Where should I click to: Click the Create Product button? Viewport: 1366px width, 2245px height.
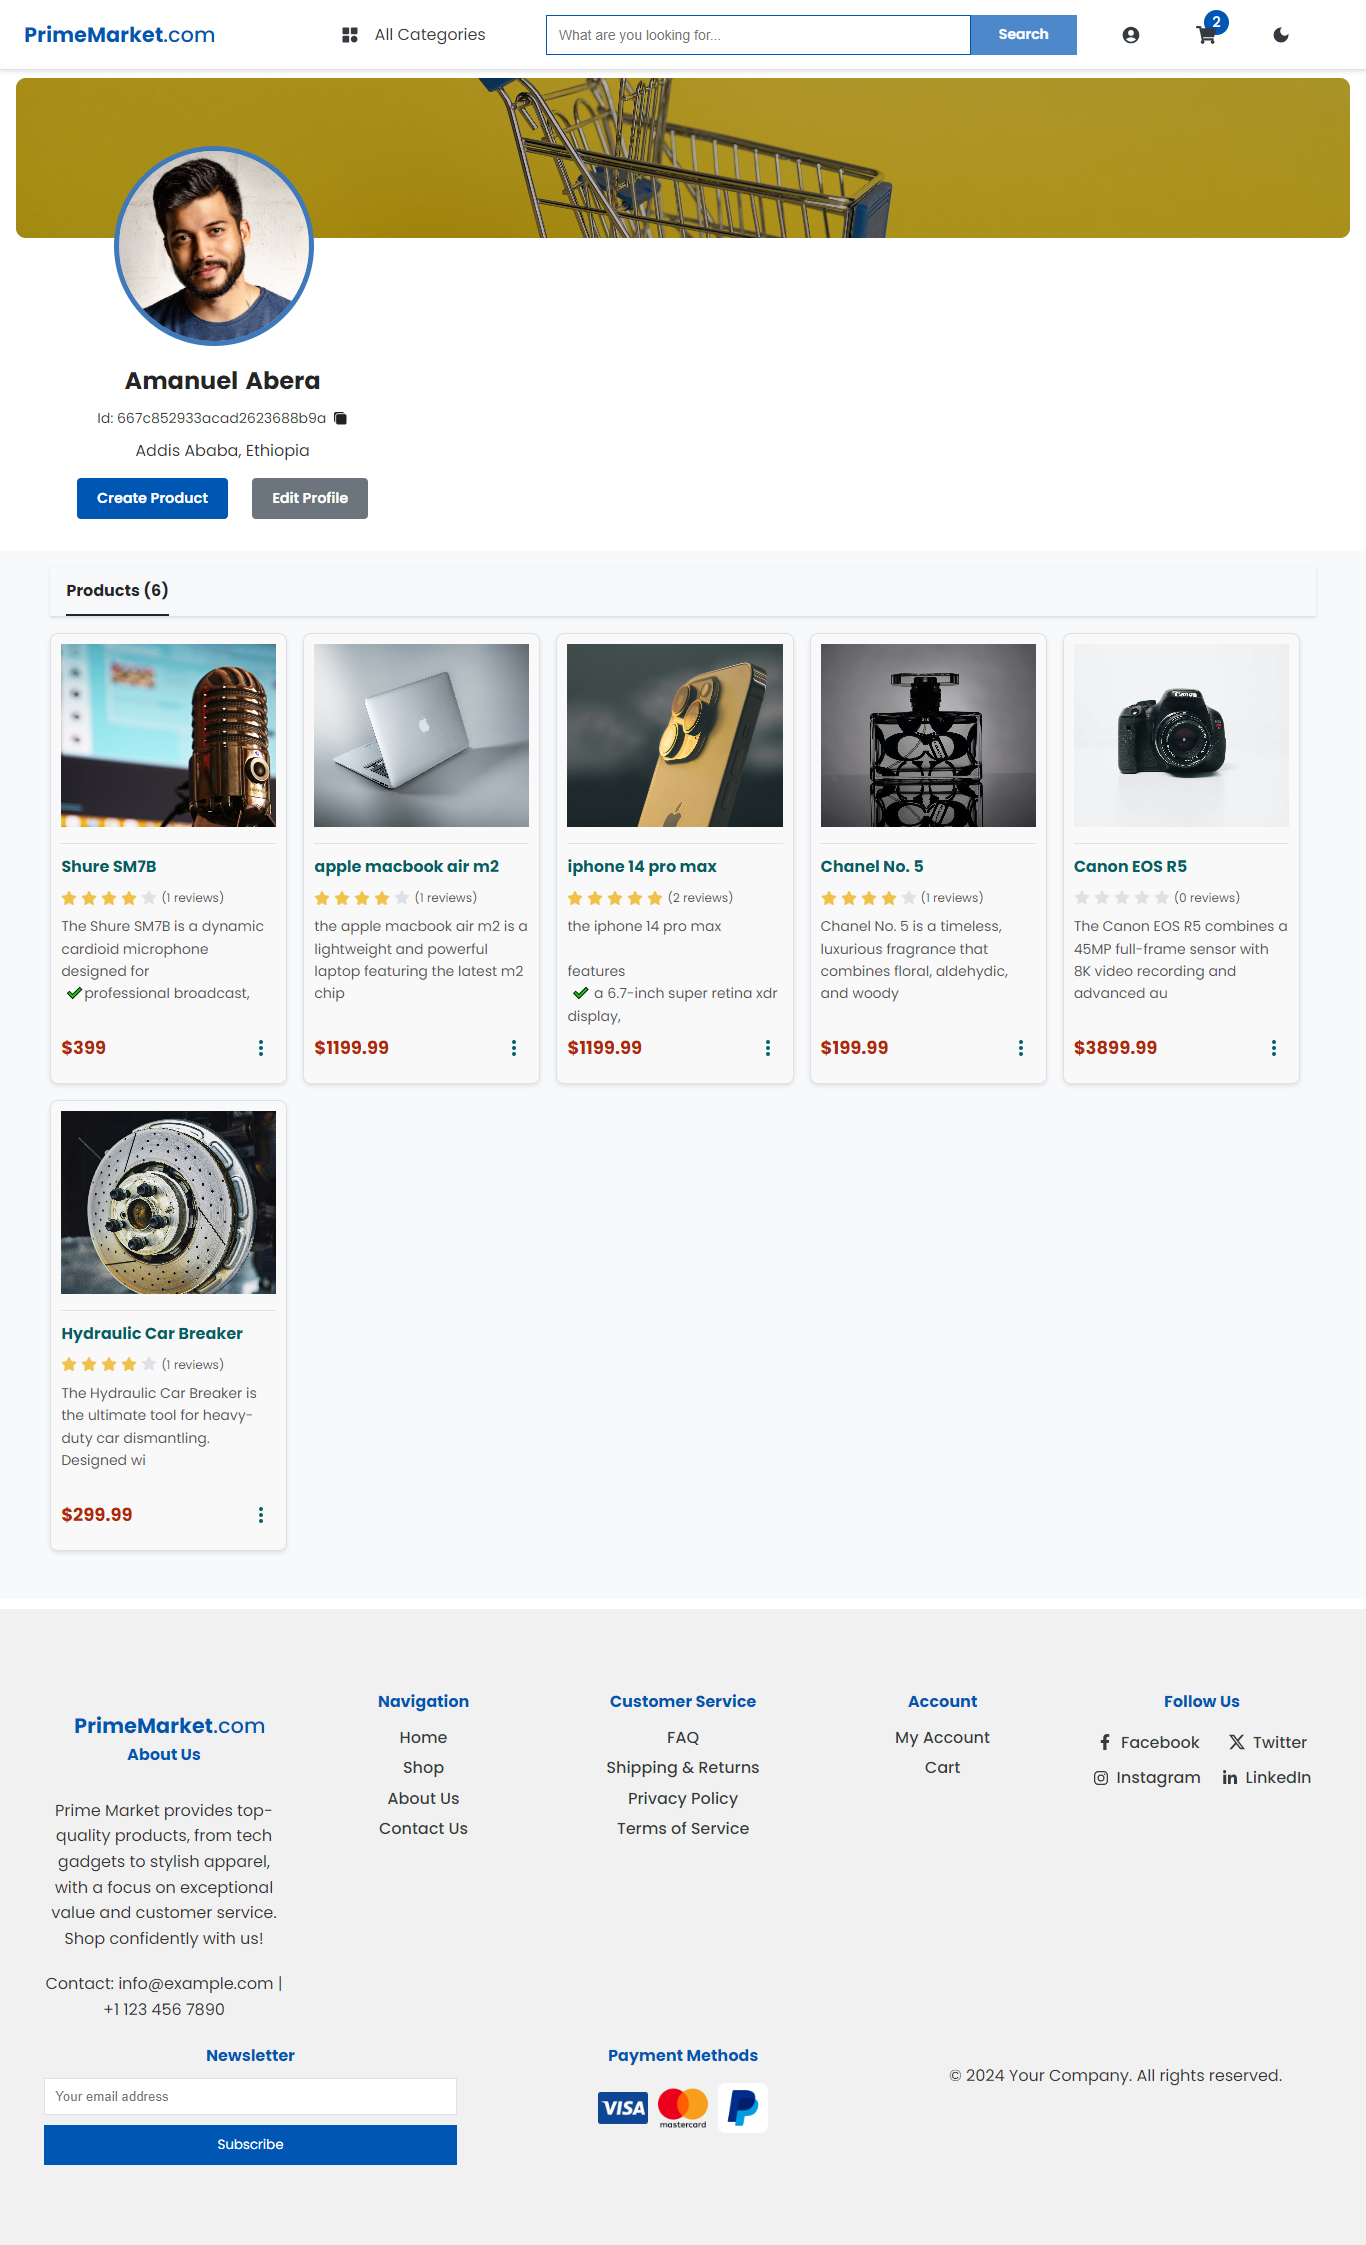pyautogui.click(x=152, y=498)
